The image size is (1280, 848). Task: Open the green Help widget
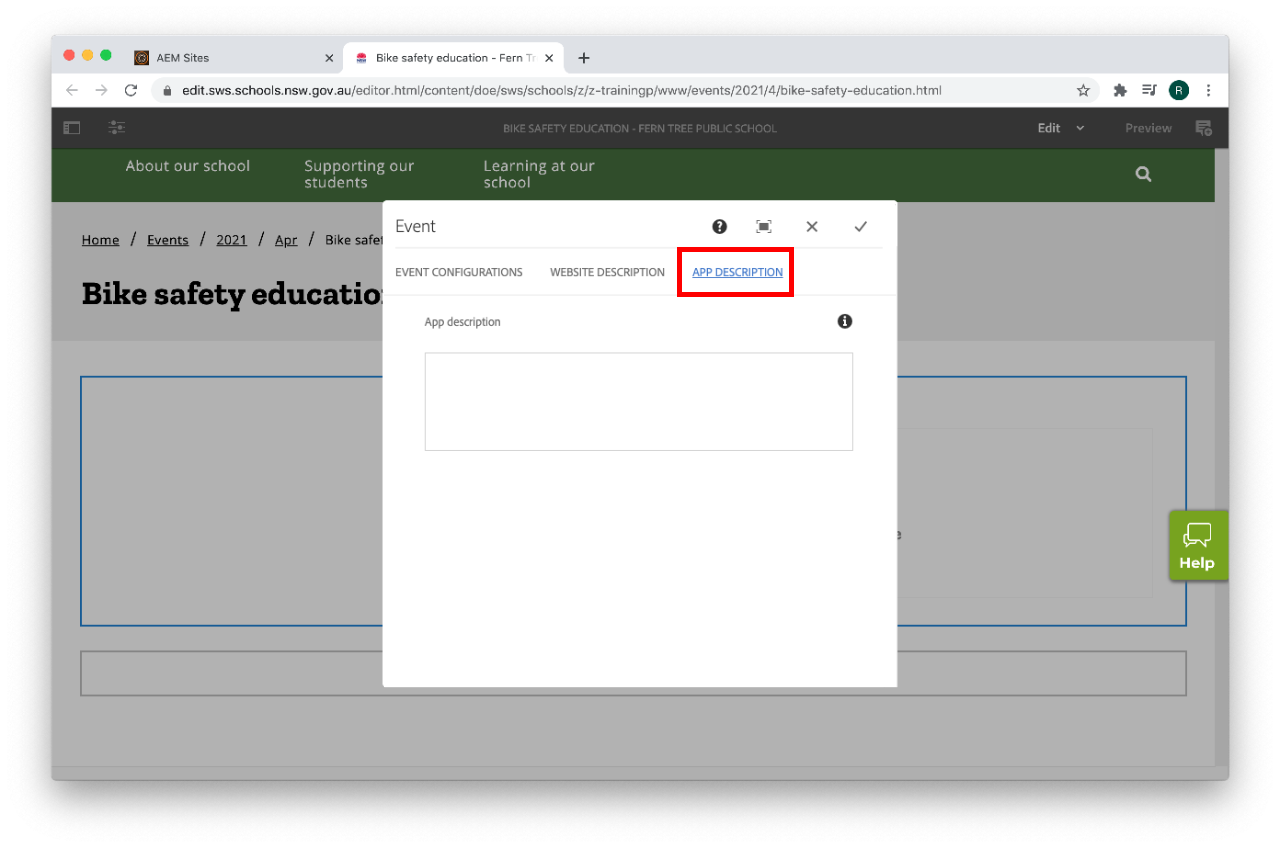coord(1197,545)
